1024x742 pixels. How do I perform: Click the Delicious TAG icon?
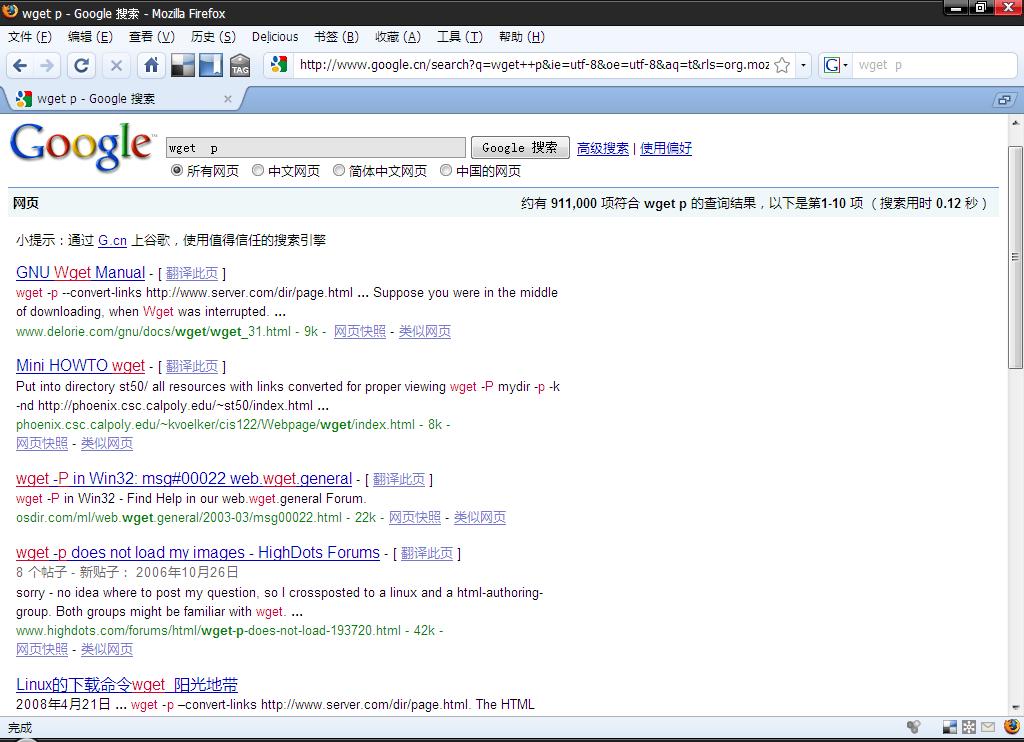pyautogui.click(x=240, y=65)
